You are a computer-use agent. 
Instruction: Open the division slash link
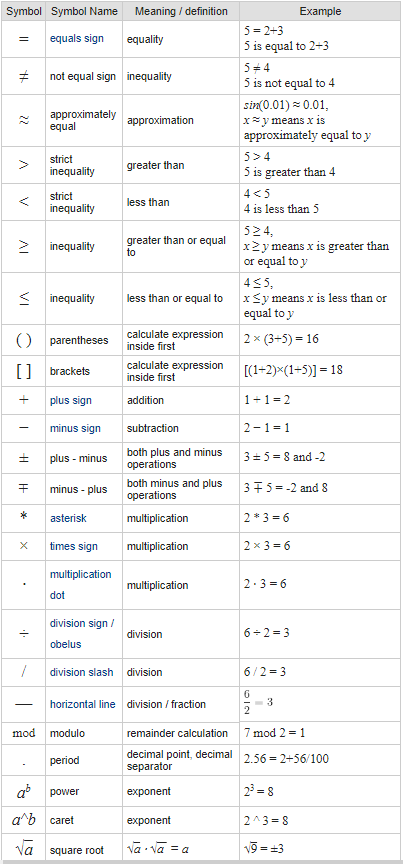click(x=82, y=672)
